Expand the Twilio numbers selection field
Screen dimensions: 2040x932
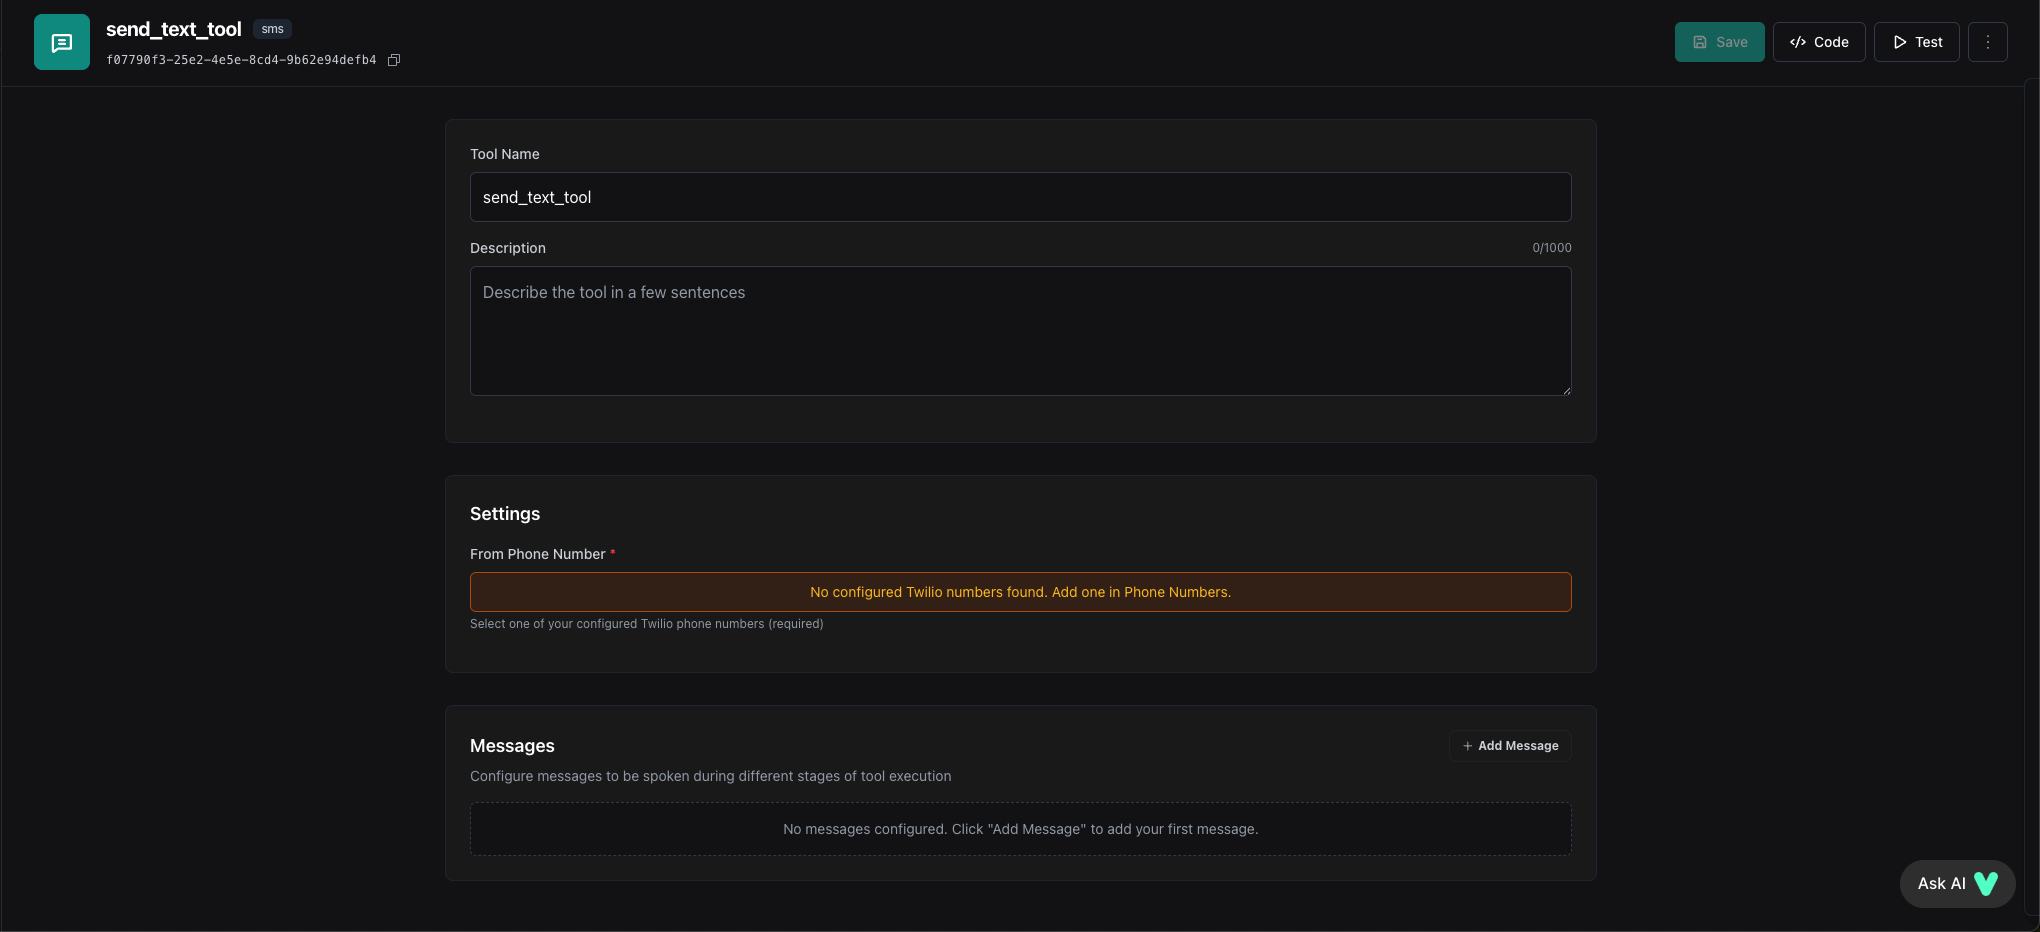[1020, 591]
